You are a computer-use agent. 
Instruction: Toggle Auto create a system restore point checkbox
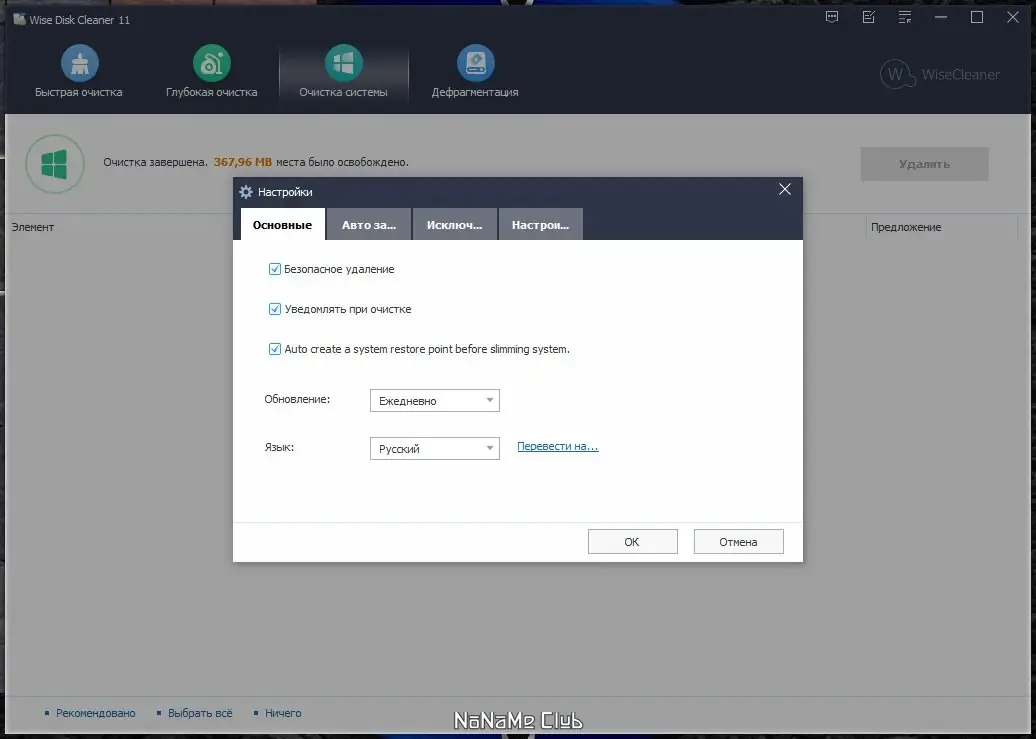click(275, 349)
